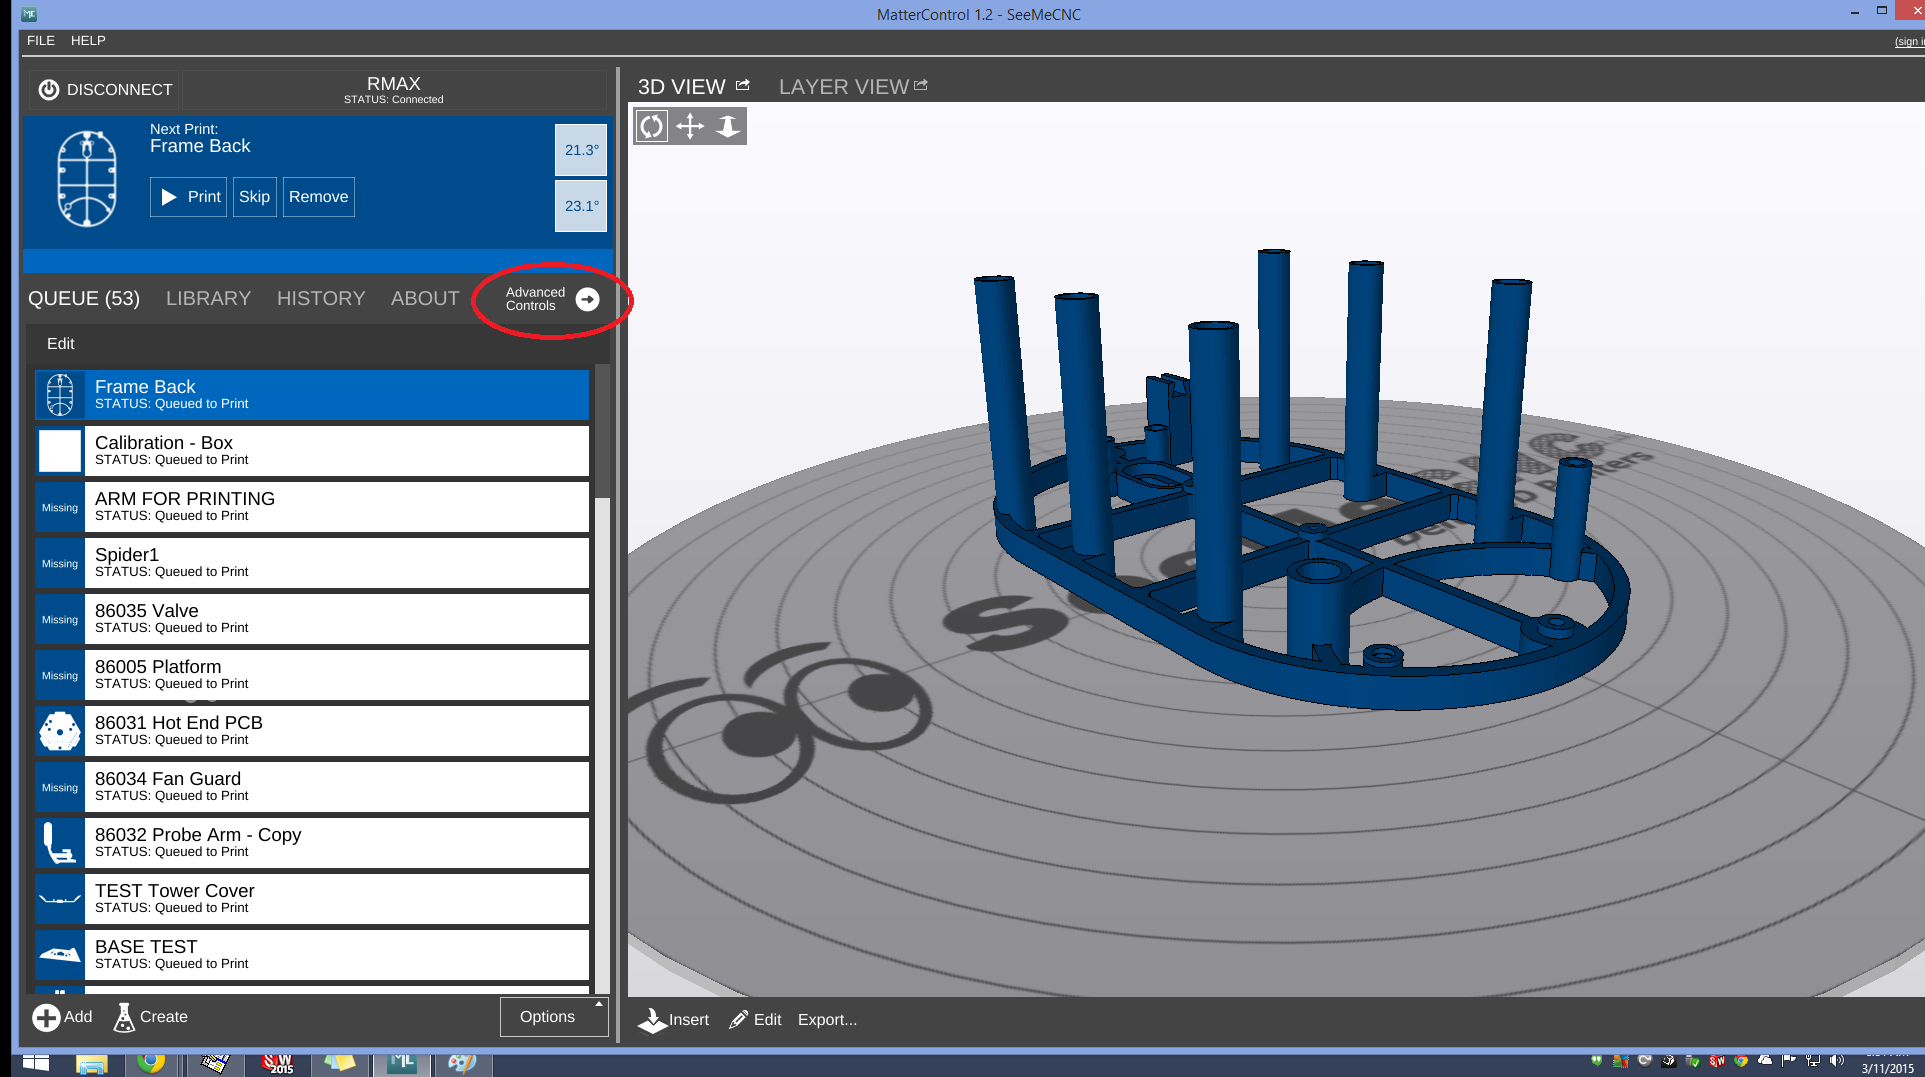Pop out the Layer View window

tap(921, 86)
